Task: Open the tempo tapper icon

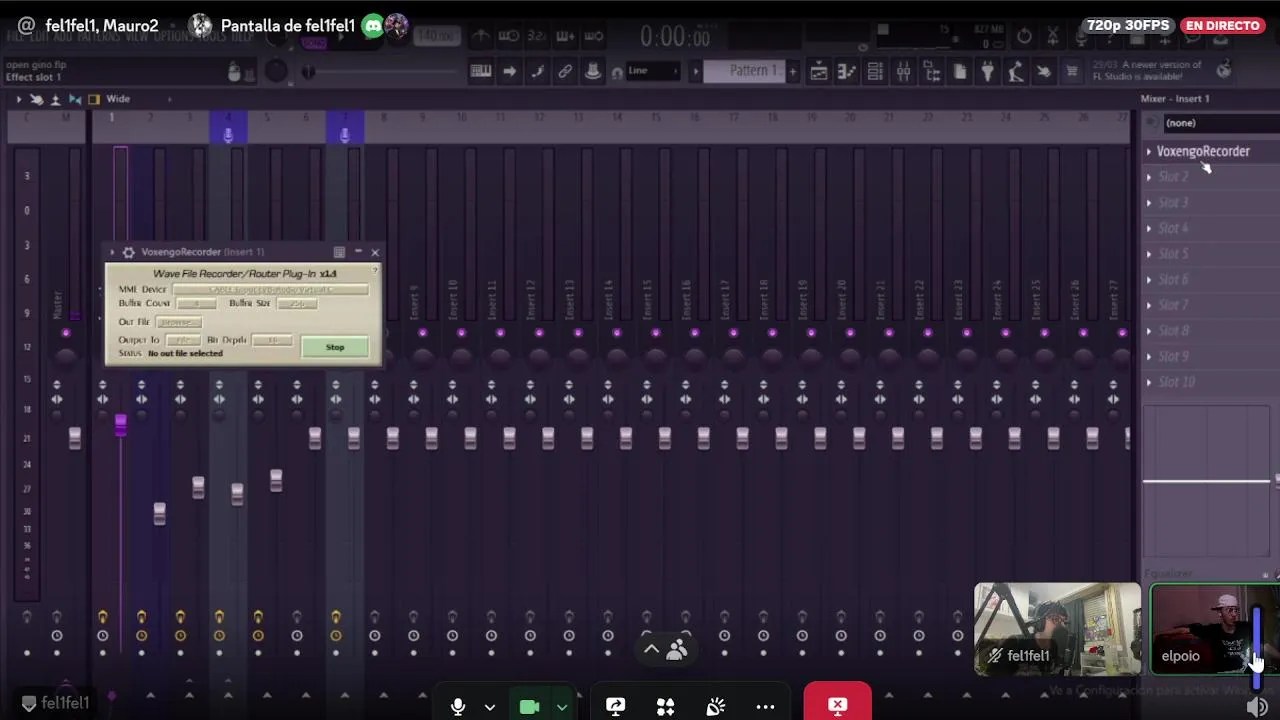Action: [1015, 71]
